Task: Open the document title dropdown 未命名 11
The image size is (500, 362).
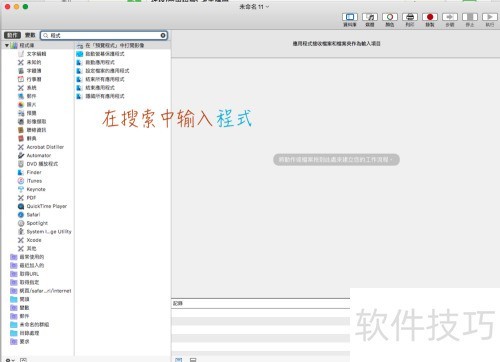Action: point(254,6)
